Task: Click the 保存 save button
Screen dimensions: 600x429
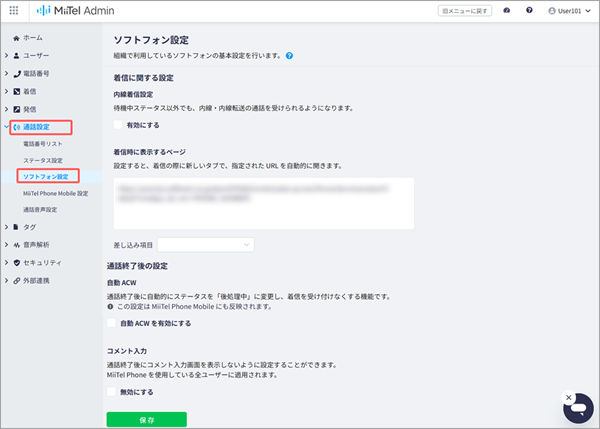Action: point(147,419)
